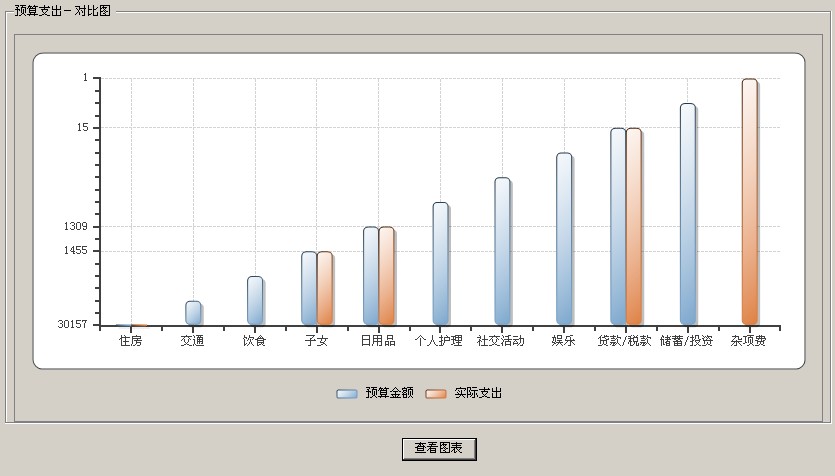Image resolution: width=835 pixels, height=476 pixels.
Task: Click the blue budget bar for 储蓄/投资
Action: [688, 214]
